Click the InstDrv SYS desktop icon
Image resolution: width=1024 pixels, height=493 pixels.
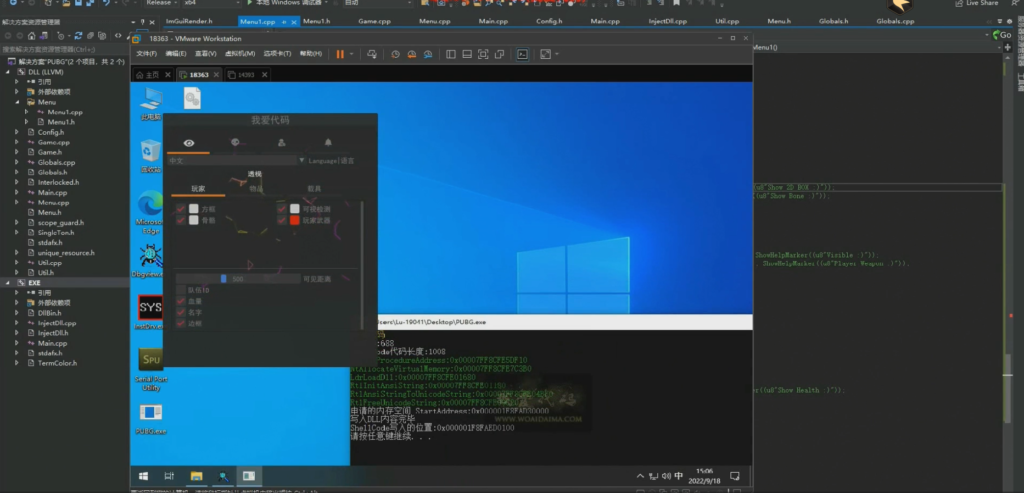pyautogui.click(x=151, y=312)
